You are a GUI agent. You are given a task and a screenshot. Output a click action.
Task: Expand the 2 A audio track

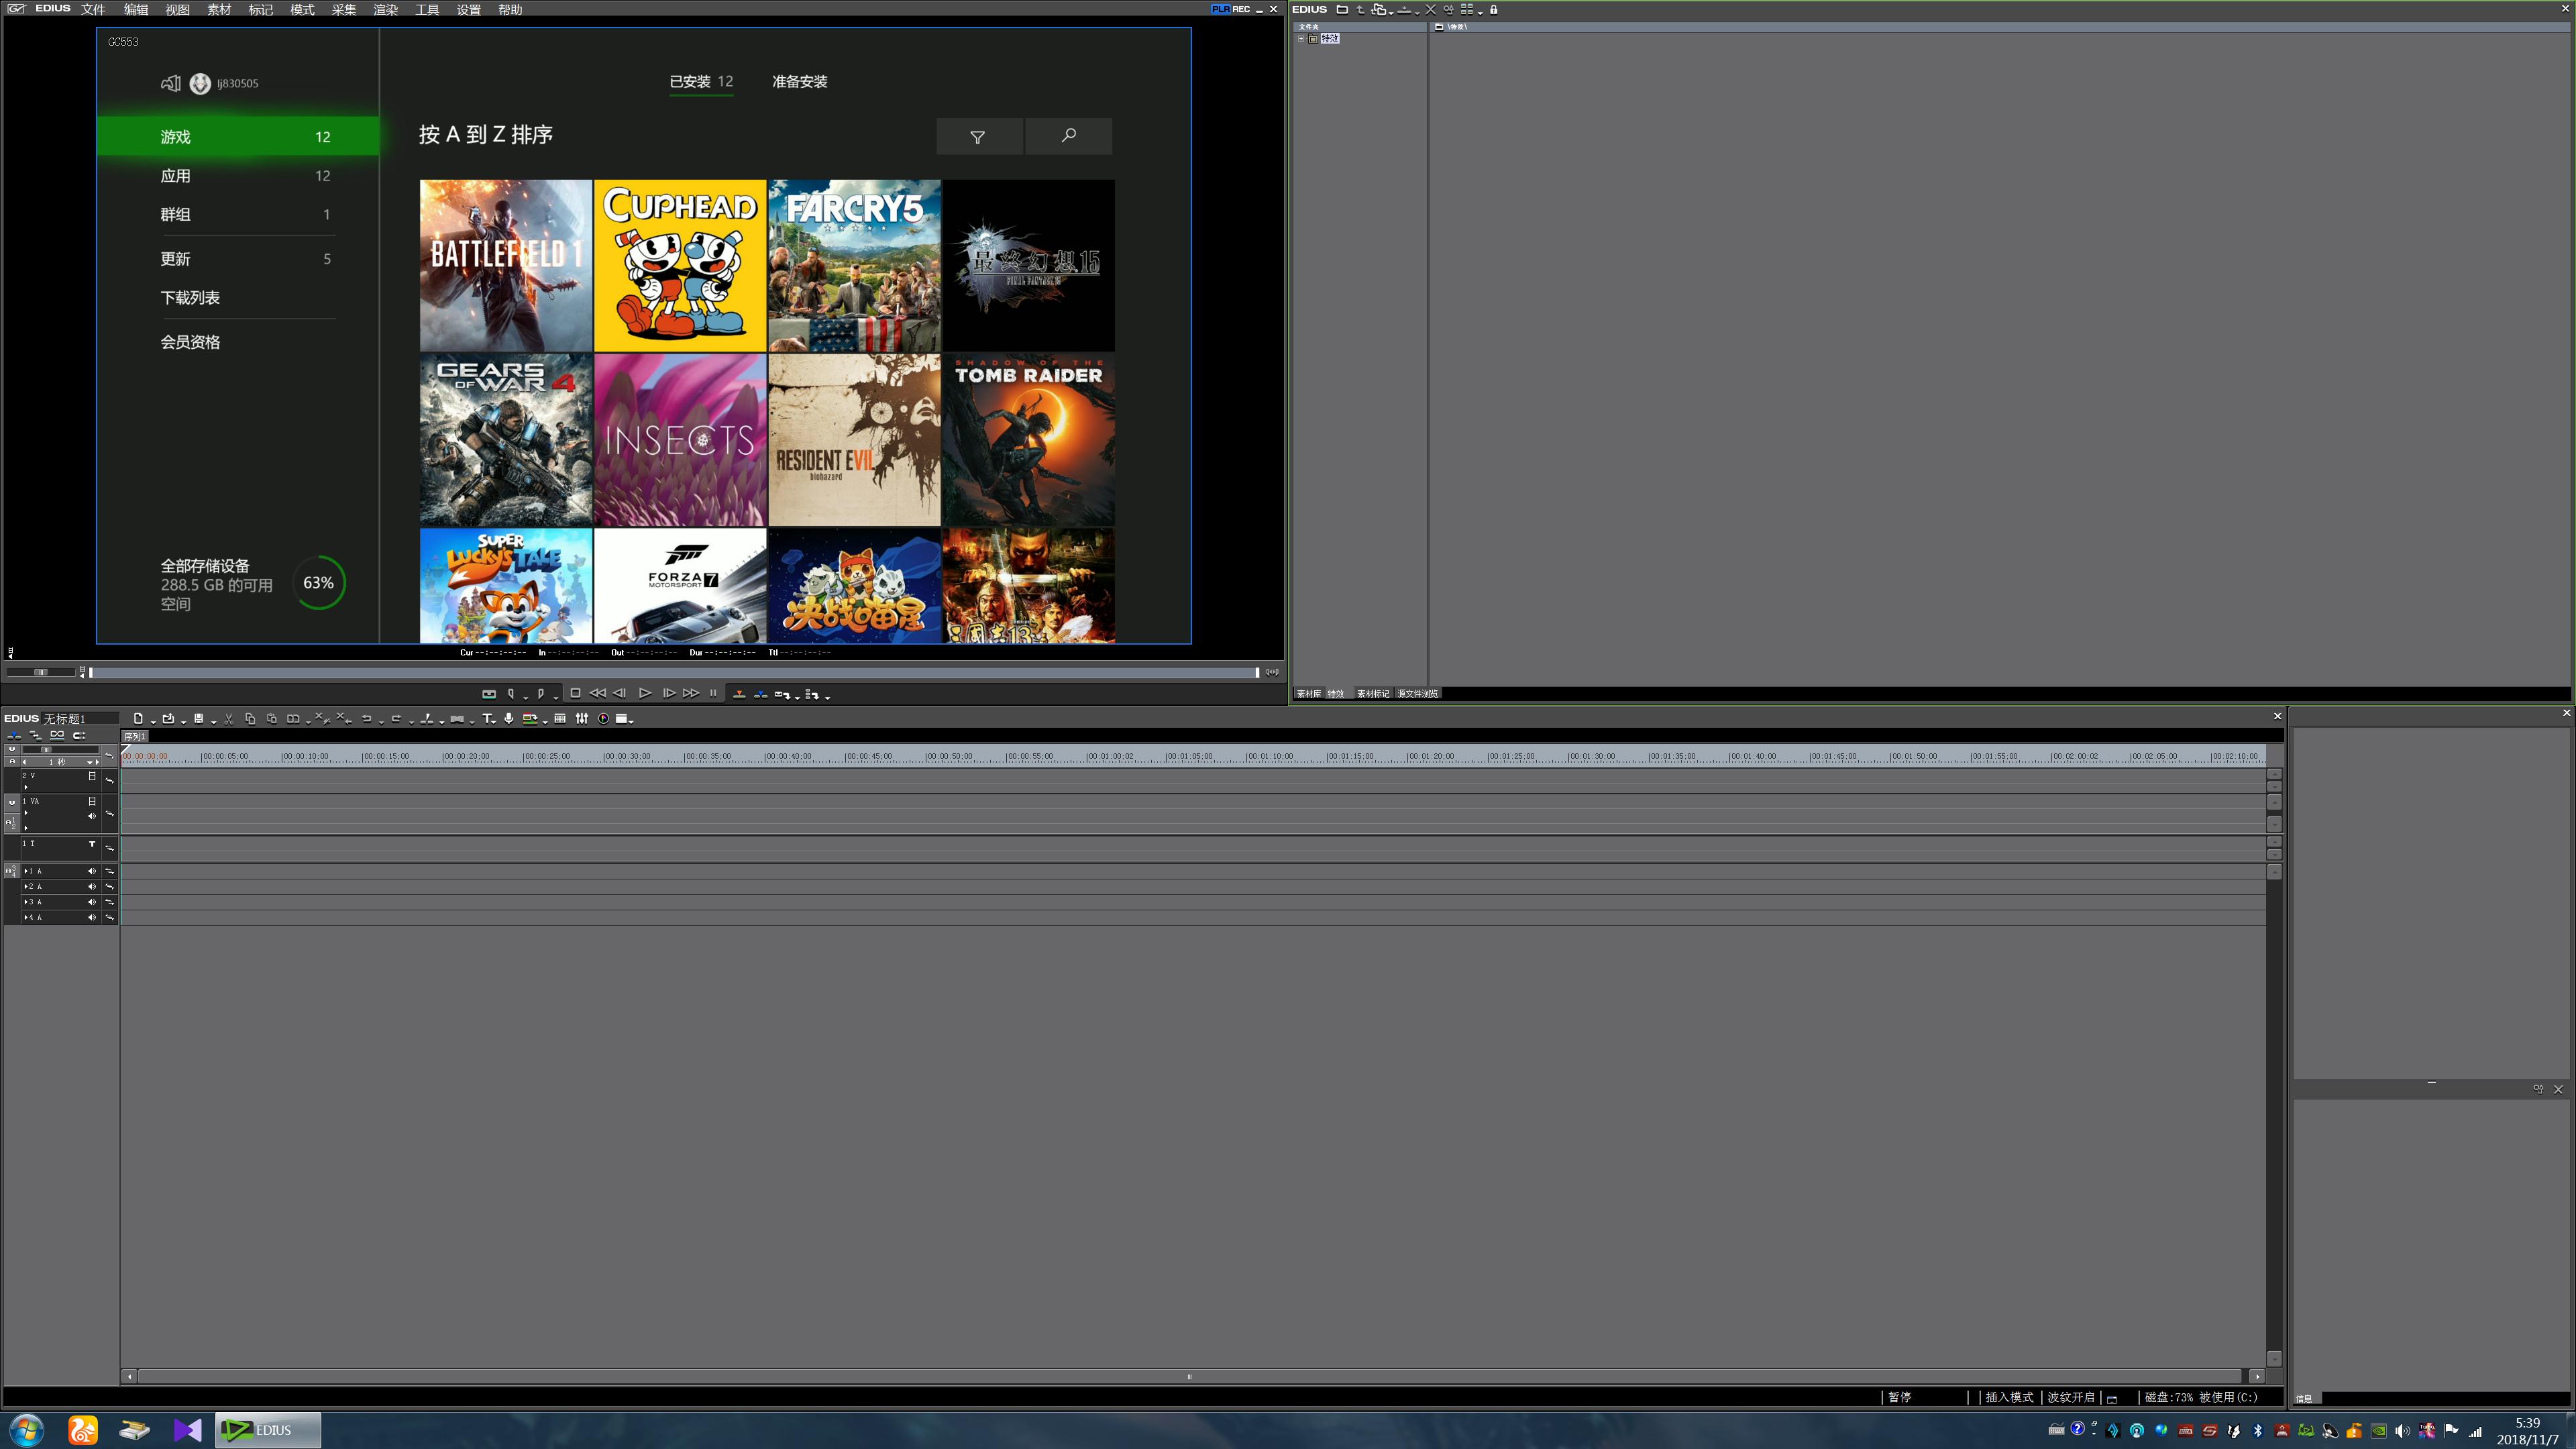pos(26,887)
